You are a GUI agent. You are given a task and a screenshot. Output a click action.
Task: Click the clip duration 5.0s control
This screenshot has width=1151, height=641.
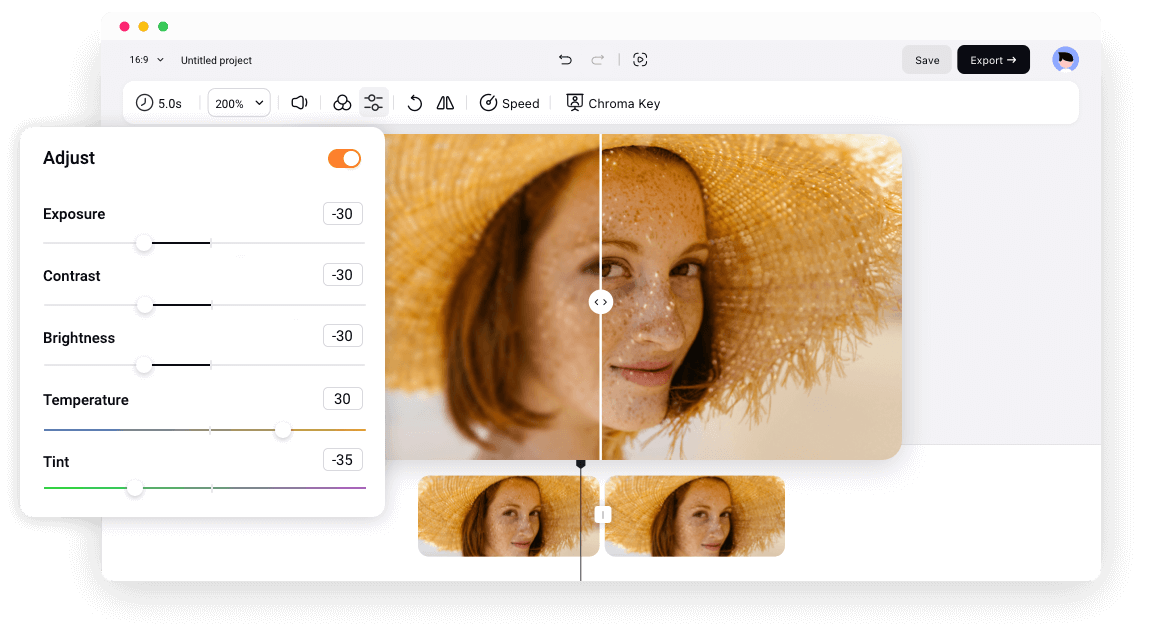point(160,102)
